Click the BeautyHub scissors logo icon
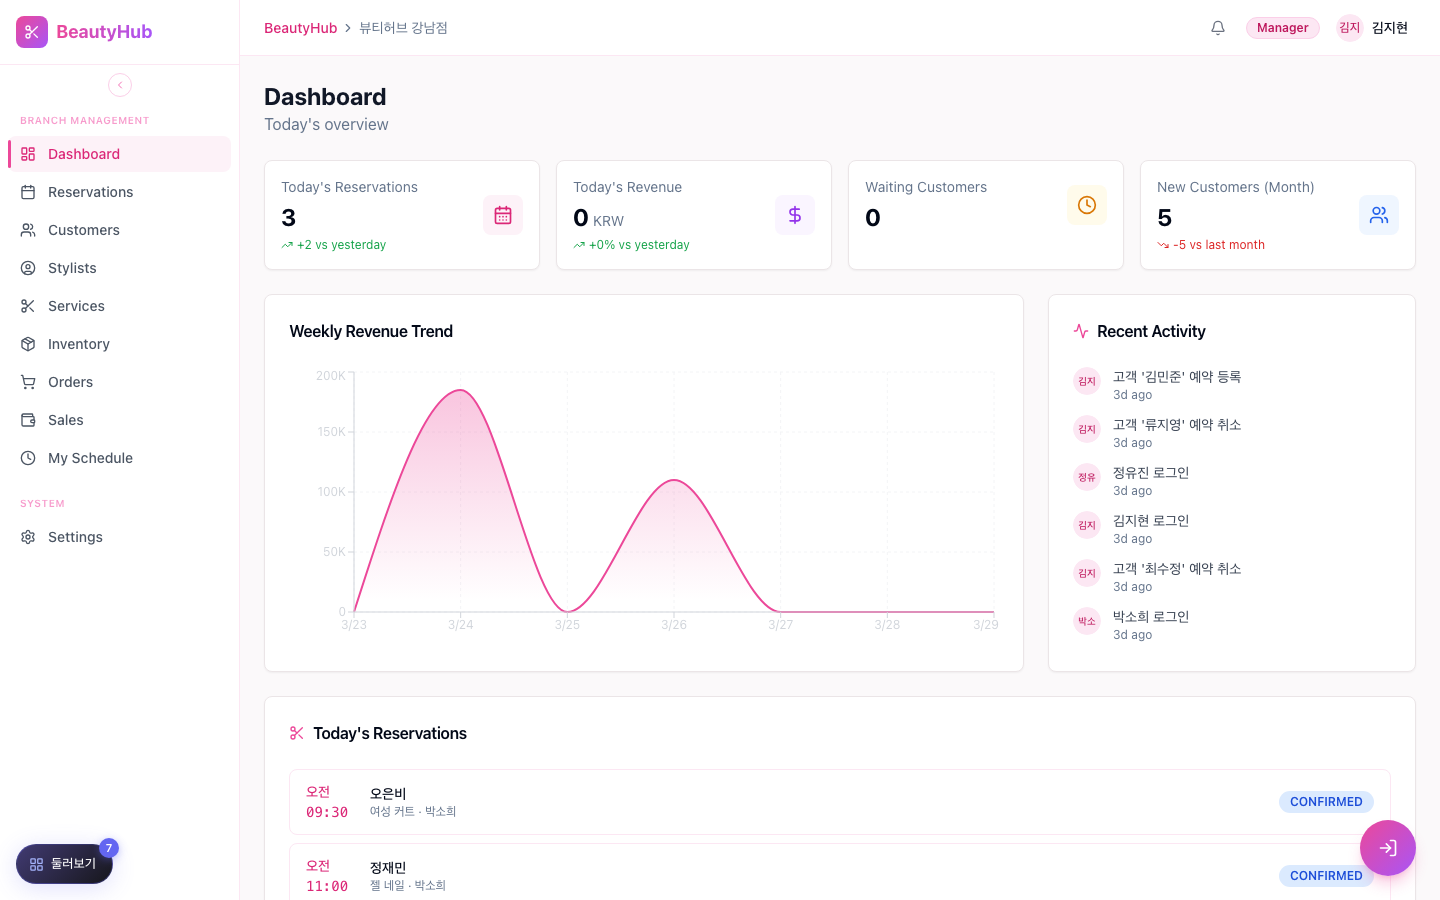Screen dimensions: 1440x900 [32, 32]
